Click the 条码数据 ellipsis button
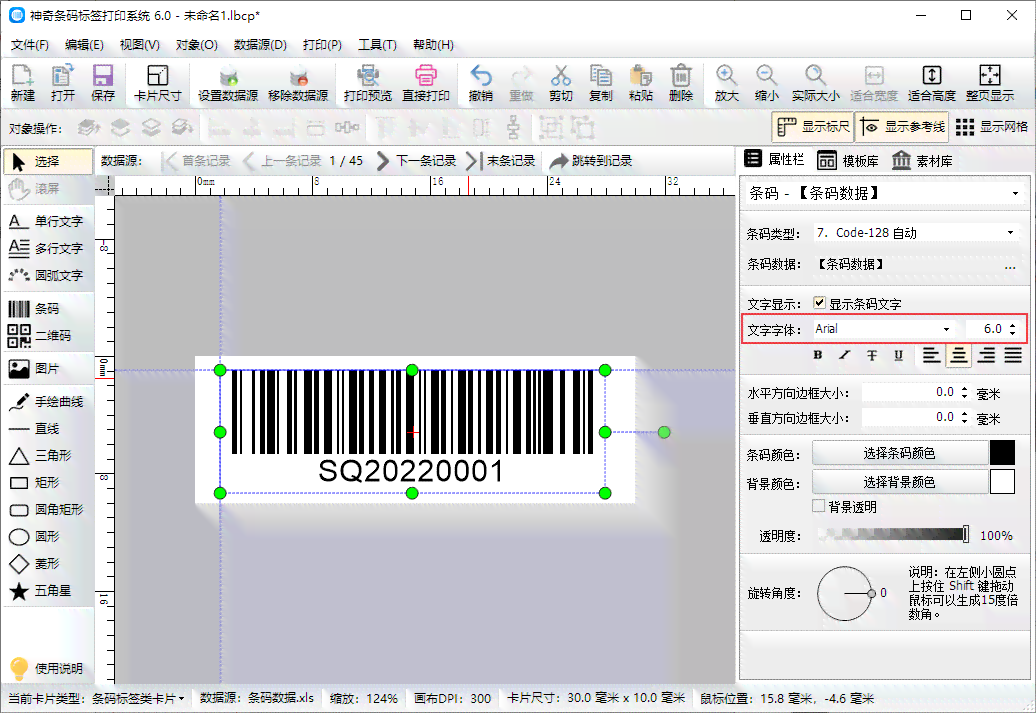 [1010, 266]
